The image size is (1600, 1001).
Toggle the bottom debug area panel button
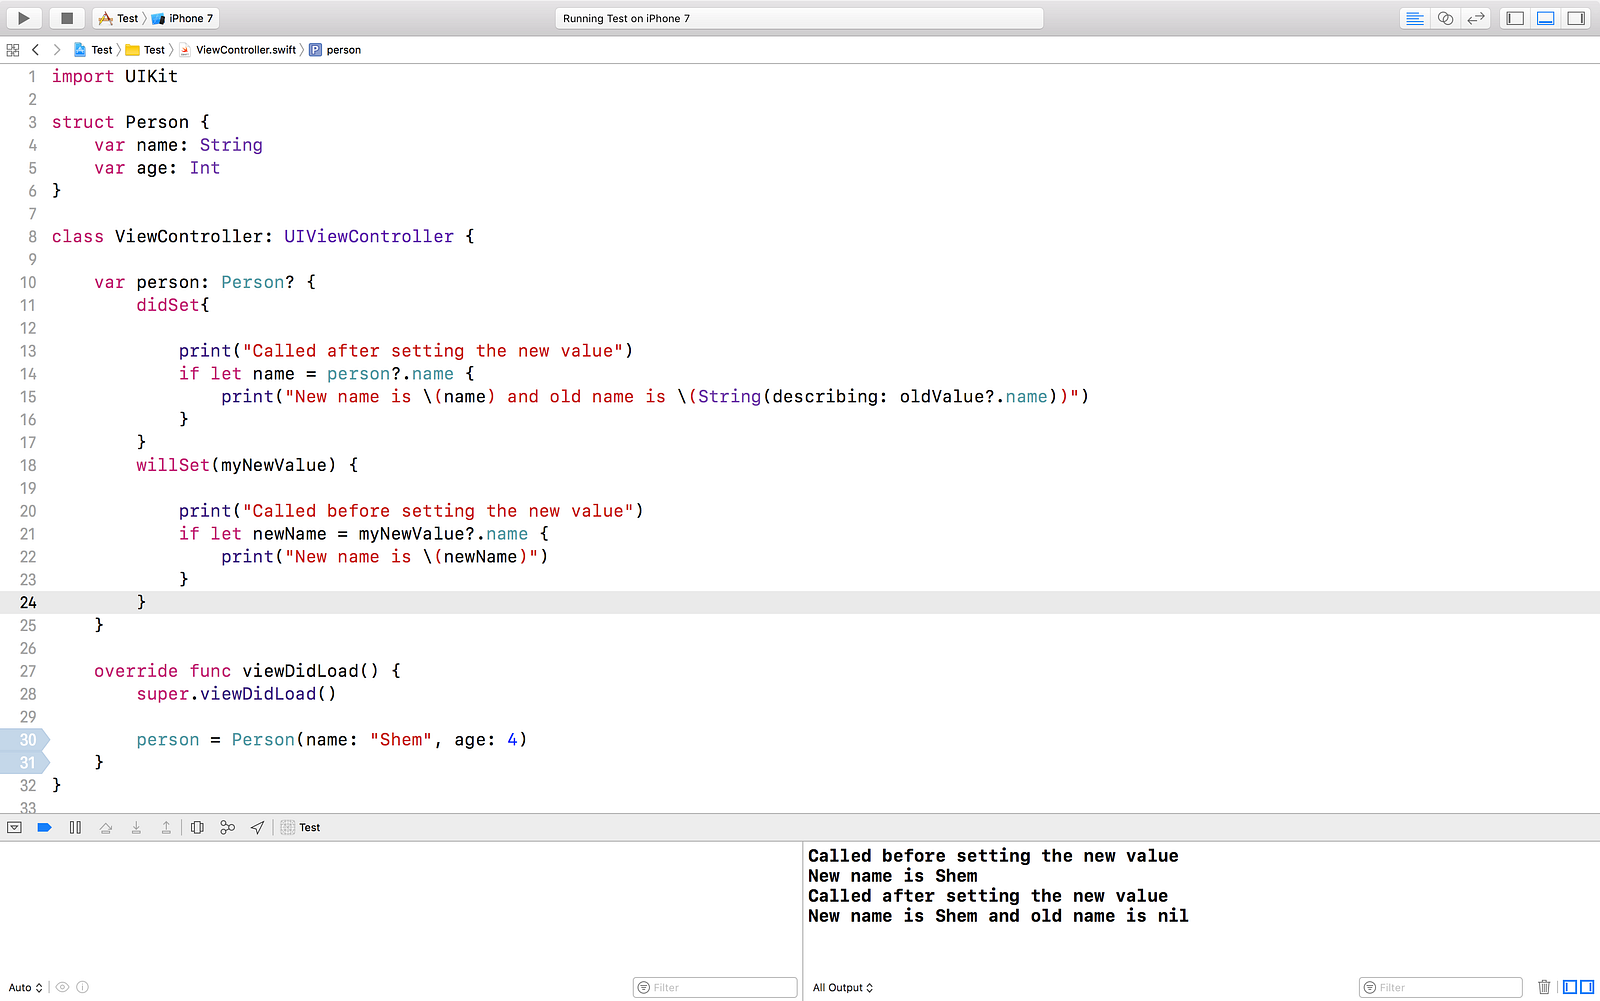[x=1545, y=18]
